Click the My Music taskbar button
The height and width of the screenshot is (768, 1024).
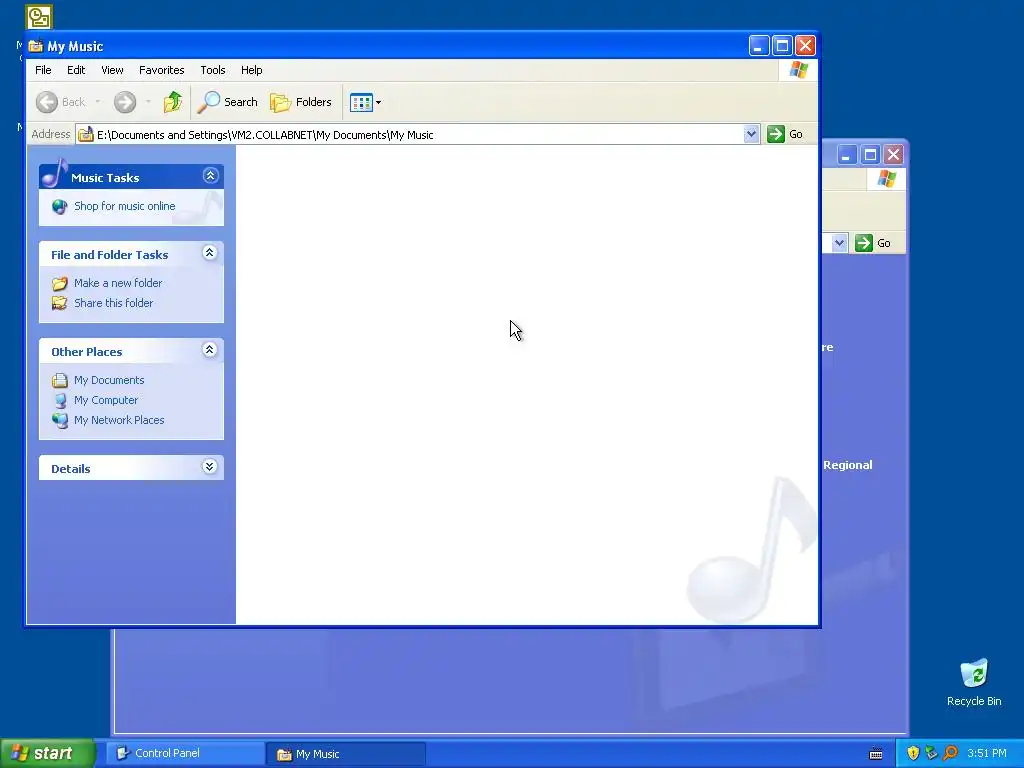tap(346, 754)
